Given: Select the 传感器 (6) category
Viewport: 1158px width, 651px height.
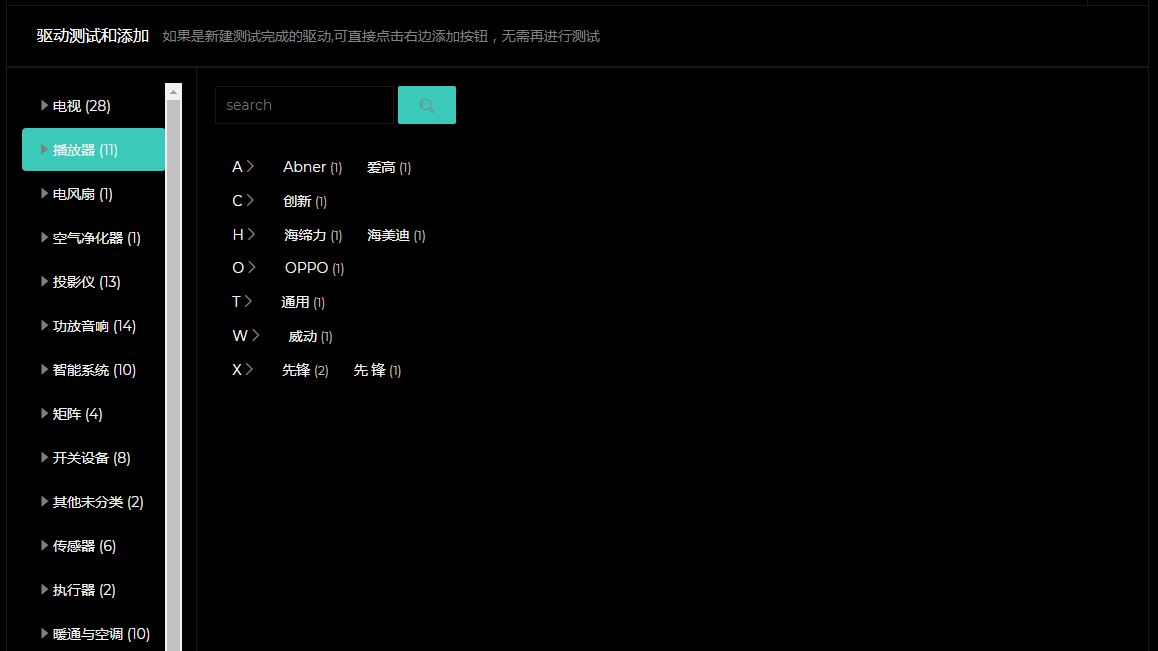Looking at the screenshot, I should click(x=84, y=546).
